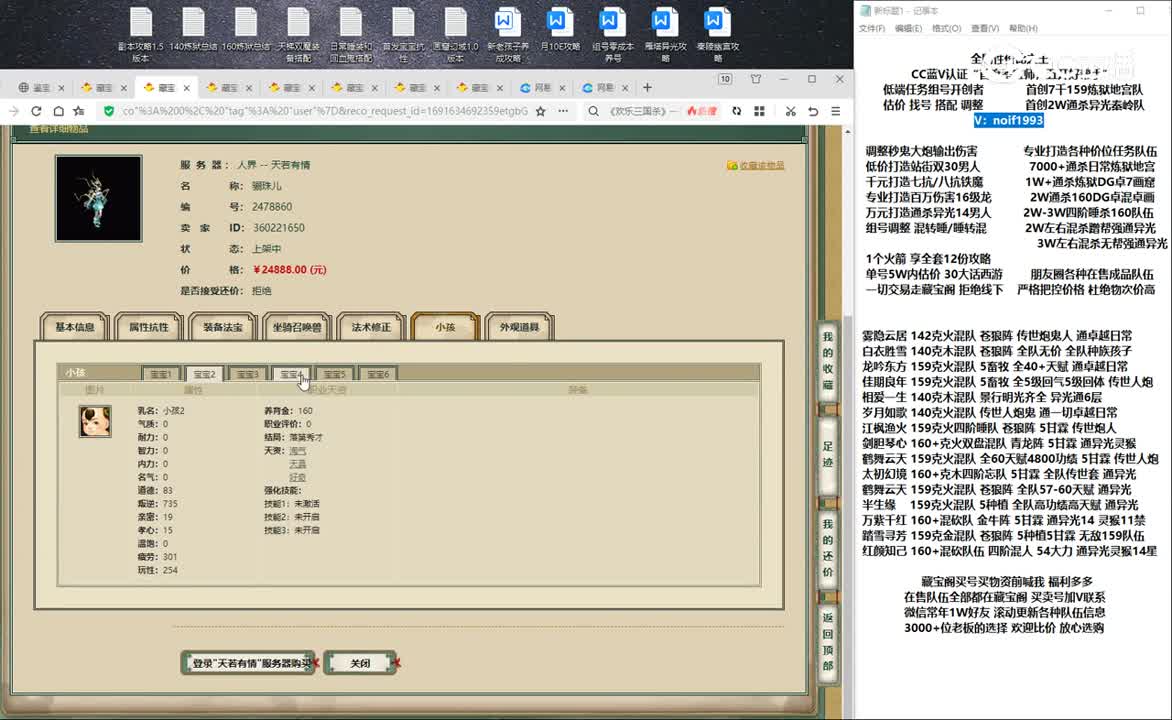Click the 登录"天若有情"服务器购买 button
1172x720 pixels.
(249, 663)
